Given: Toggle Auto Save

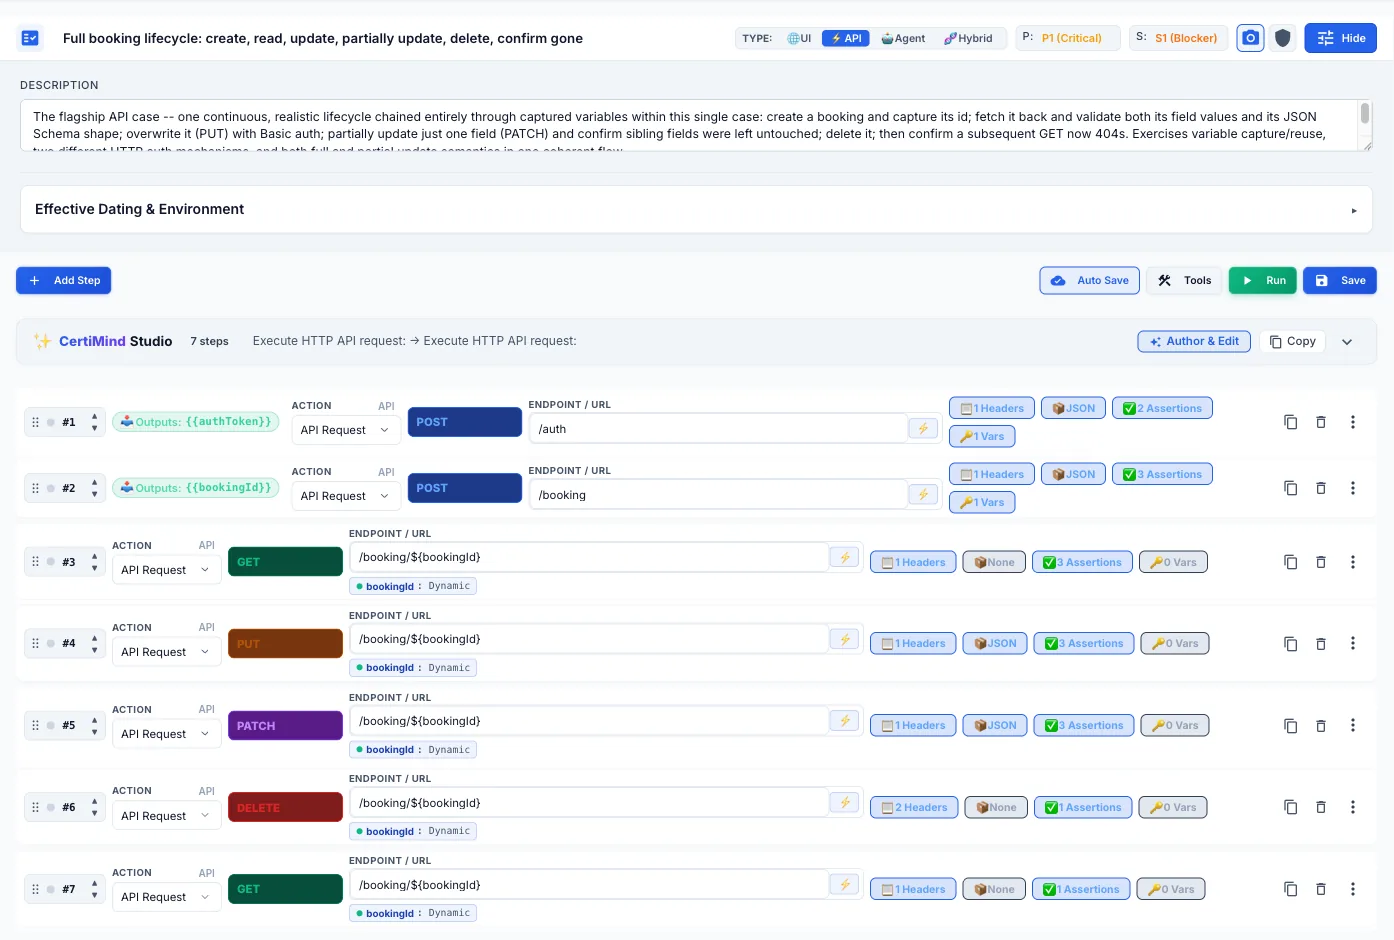Looking at the screenshot, I should pos(1089,281).
